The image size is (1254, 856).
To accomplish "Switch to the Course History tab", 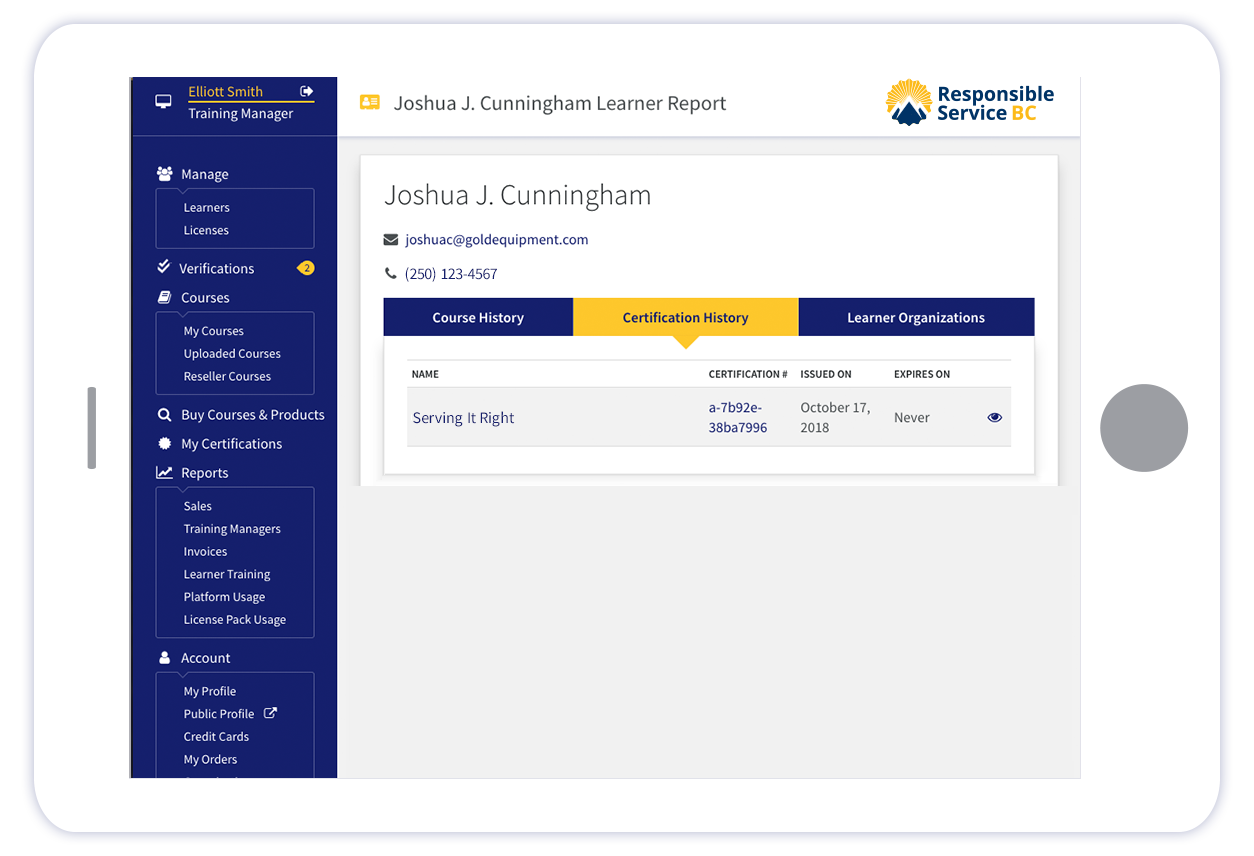I will pyautogui.click(x=478, y=318).
